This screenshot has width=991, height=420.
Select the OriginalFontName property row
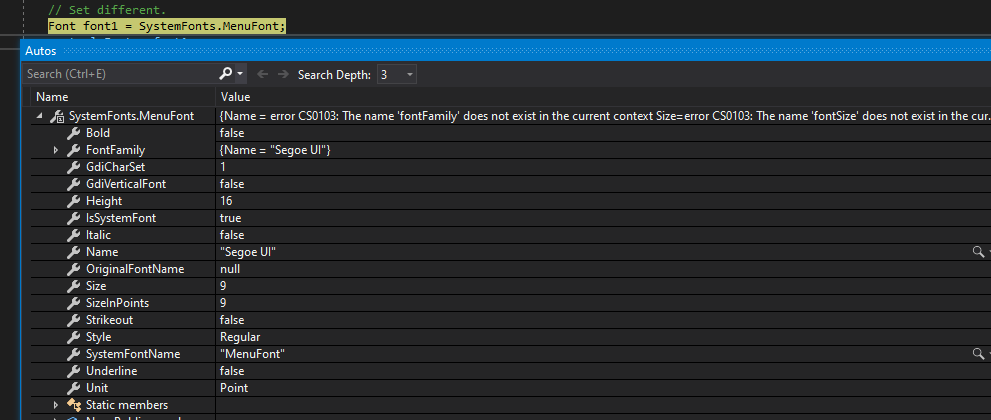[511, 270]
